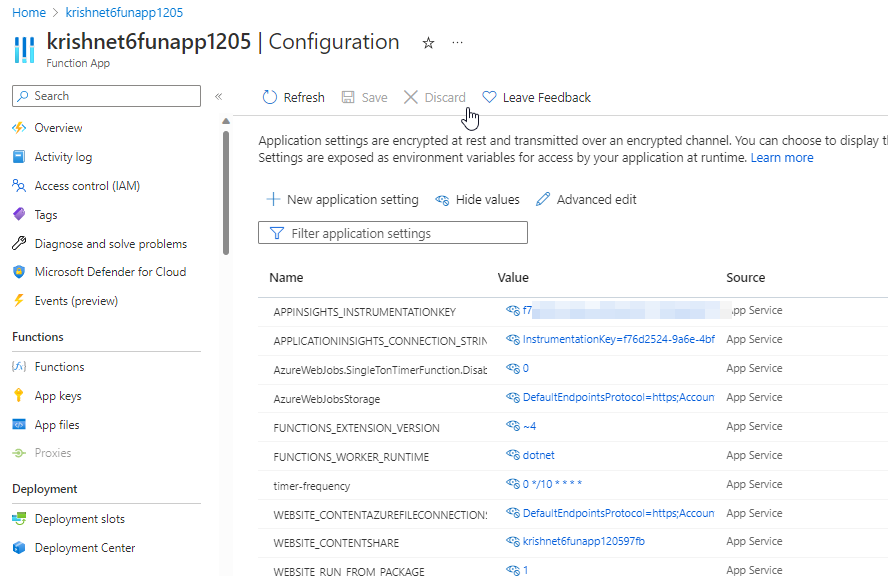
Task: Add a New application setting
Action: coord(342,199)
